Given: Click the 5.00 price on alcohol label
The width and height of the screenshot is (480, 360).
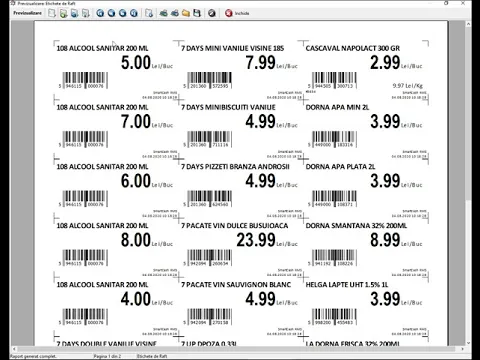Looking at the screenshot, I should click(136, 63).
